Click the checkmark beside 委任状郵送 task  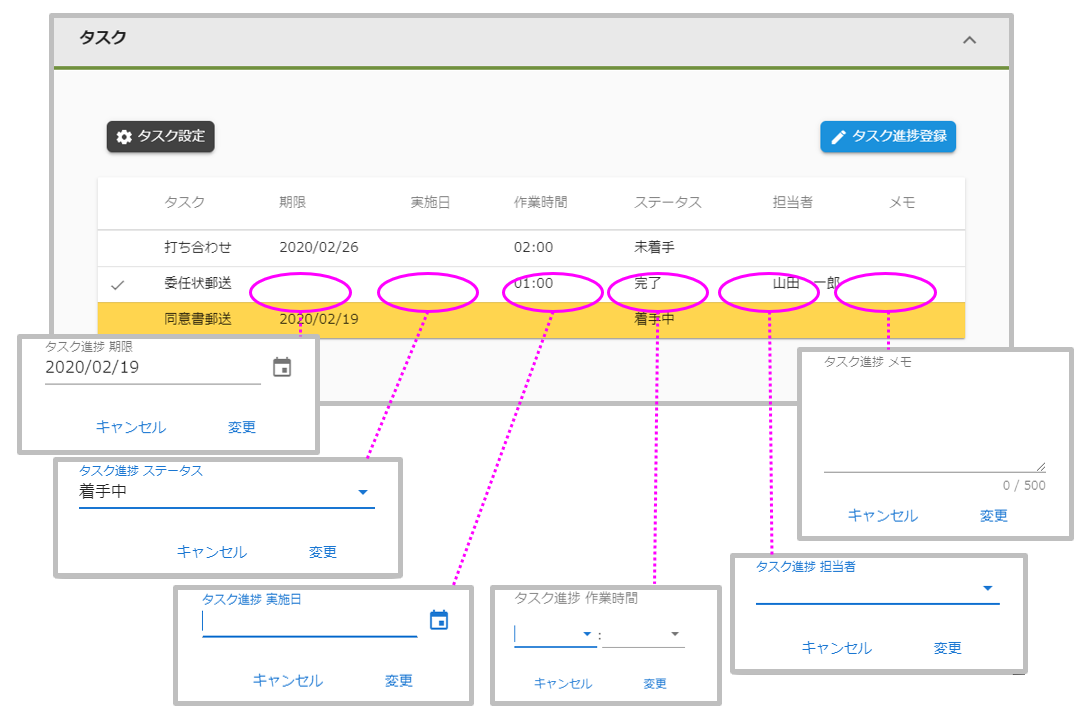click(119, 284)
